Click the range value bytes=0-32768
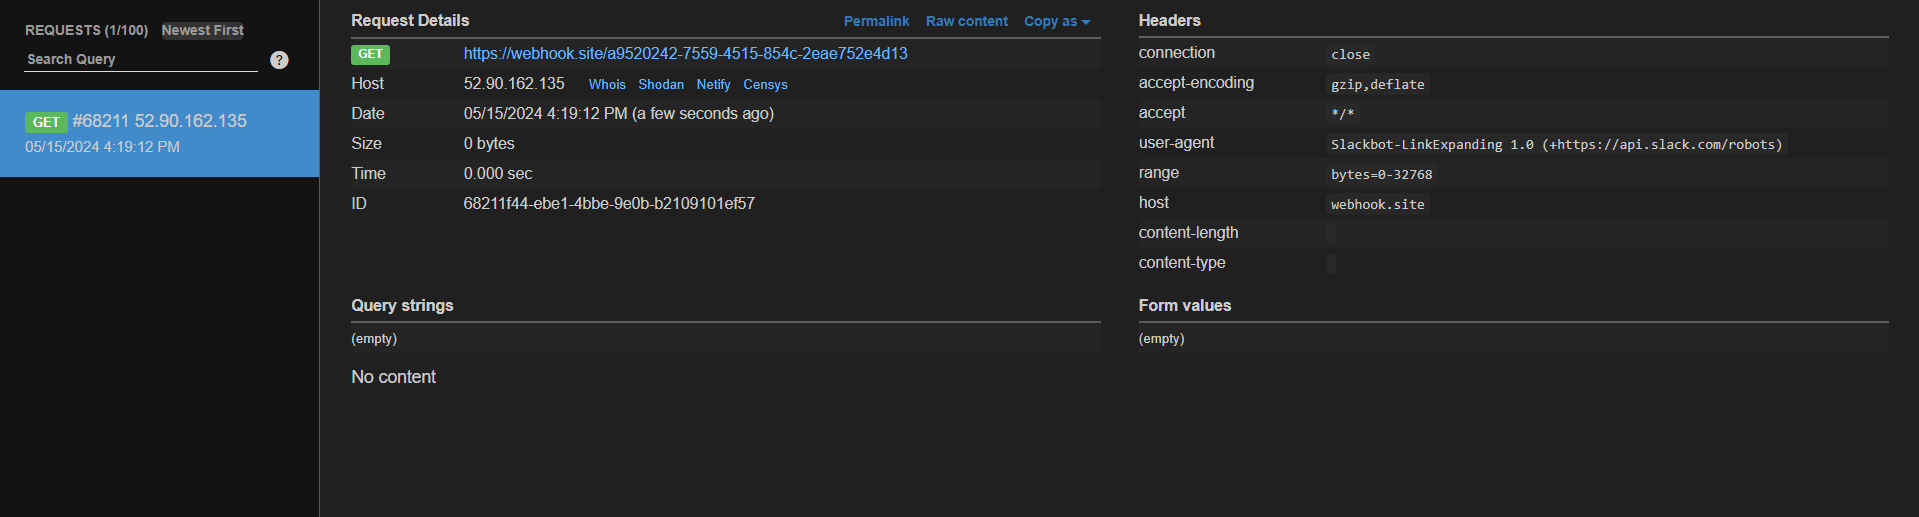This screenshot has width=1919, height=517. pyautogui.click(x=1381, y=175)
